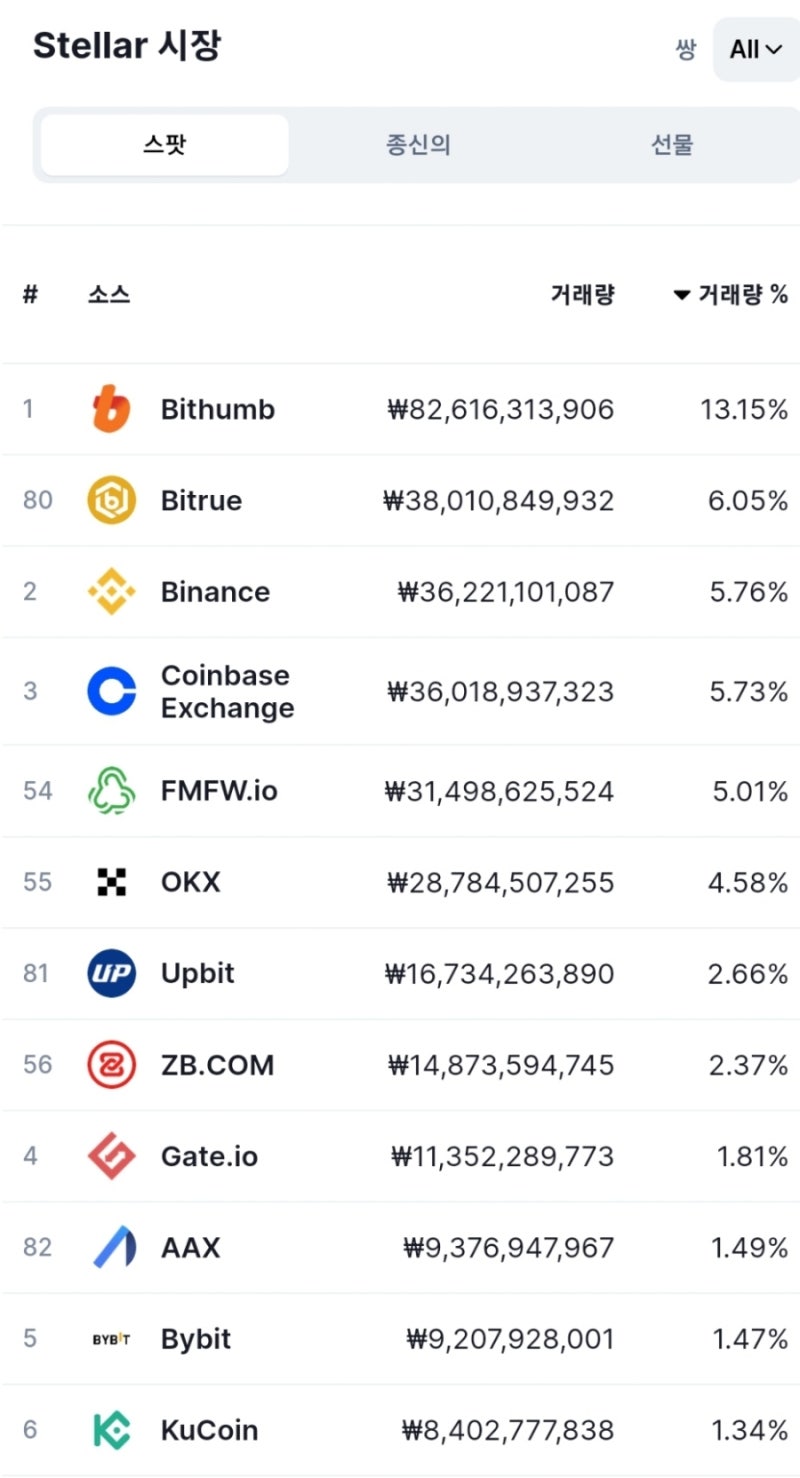The height and width of the screenshot is (1478, 800).
Task: Open the All pairs dropdown
Action: click(756, 49)
